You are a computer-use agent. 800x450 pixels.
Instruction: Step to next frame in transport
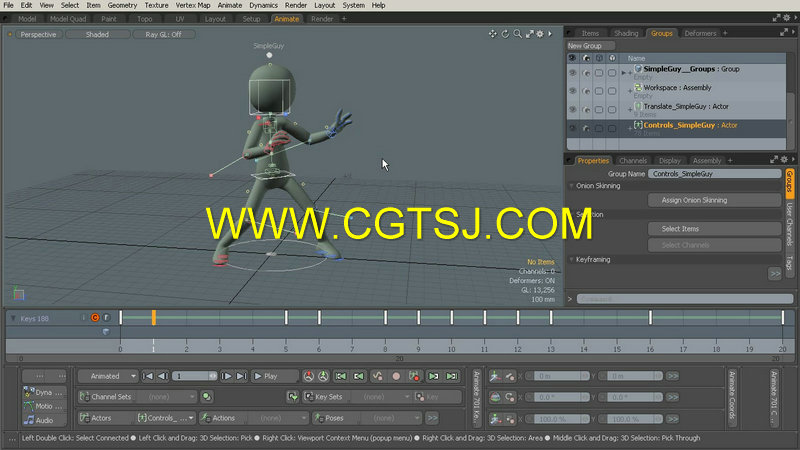[227, 377]
